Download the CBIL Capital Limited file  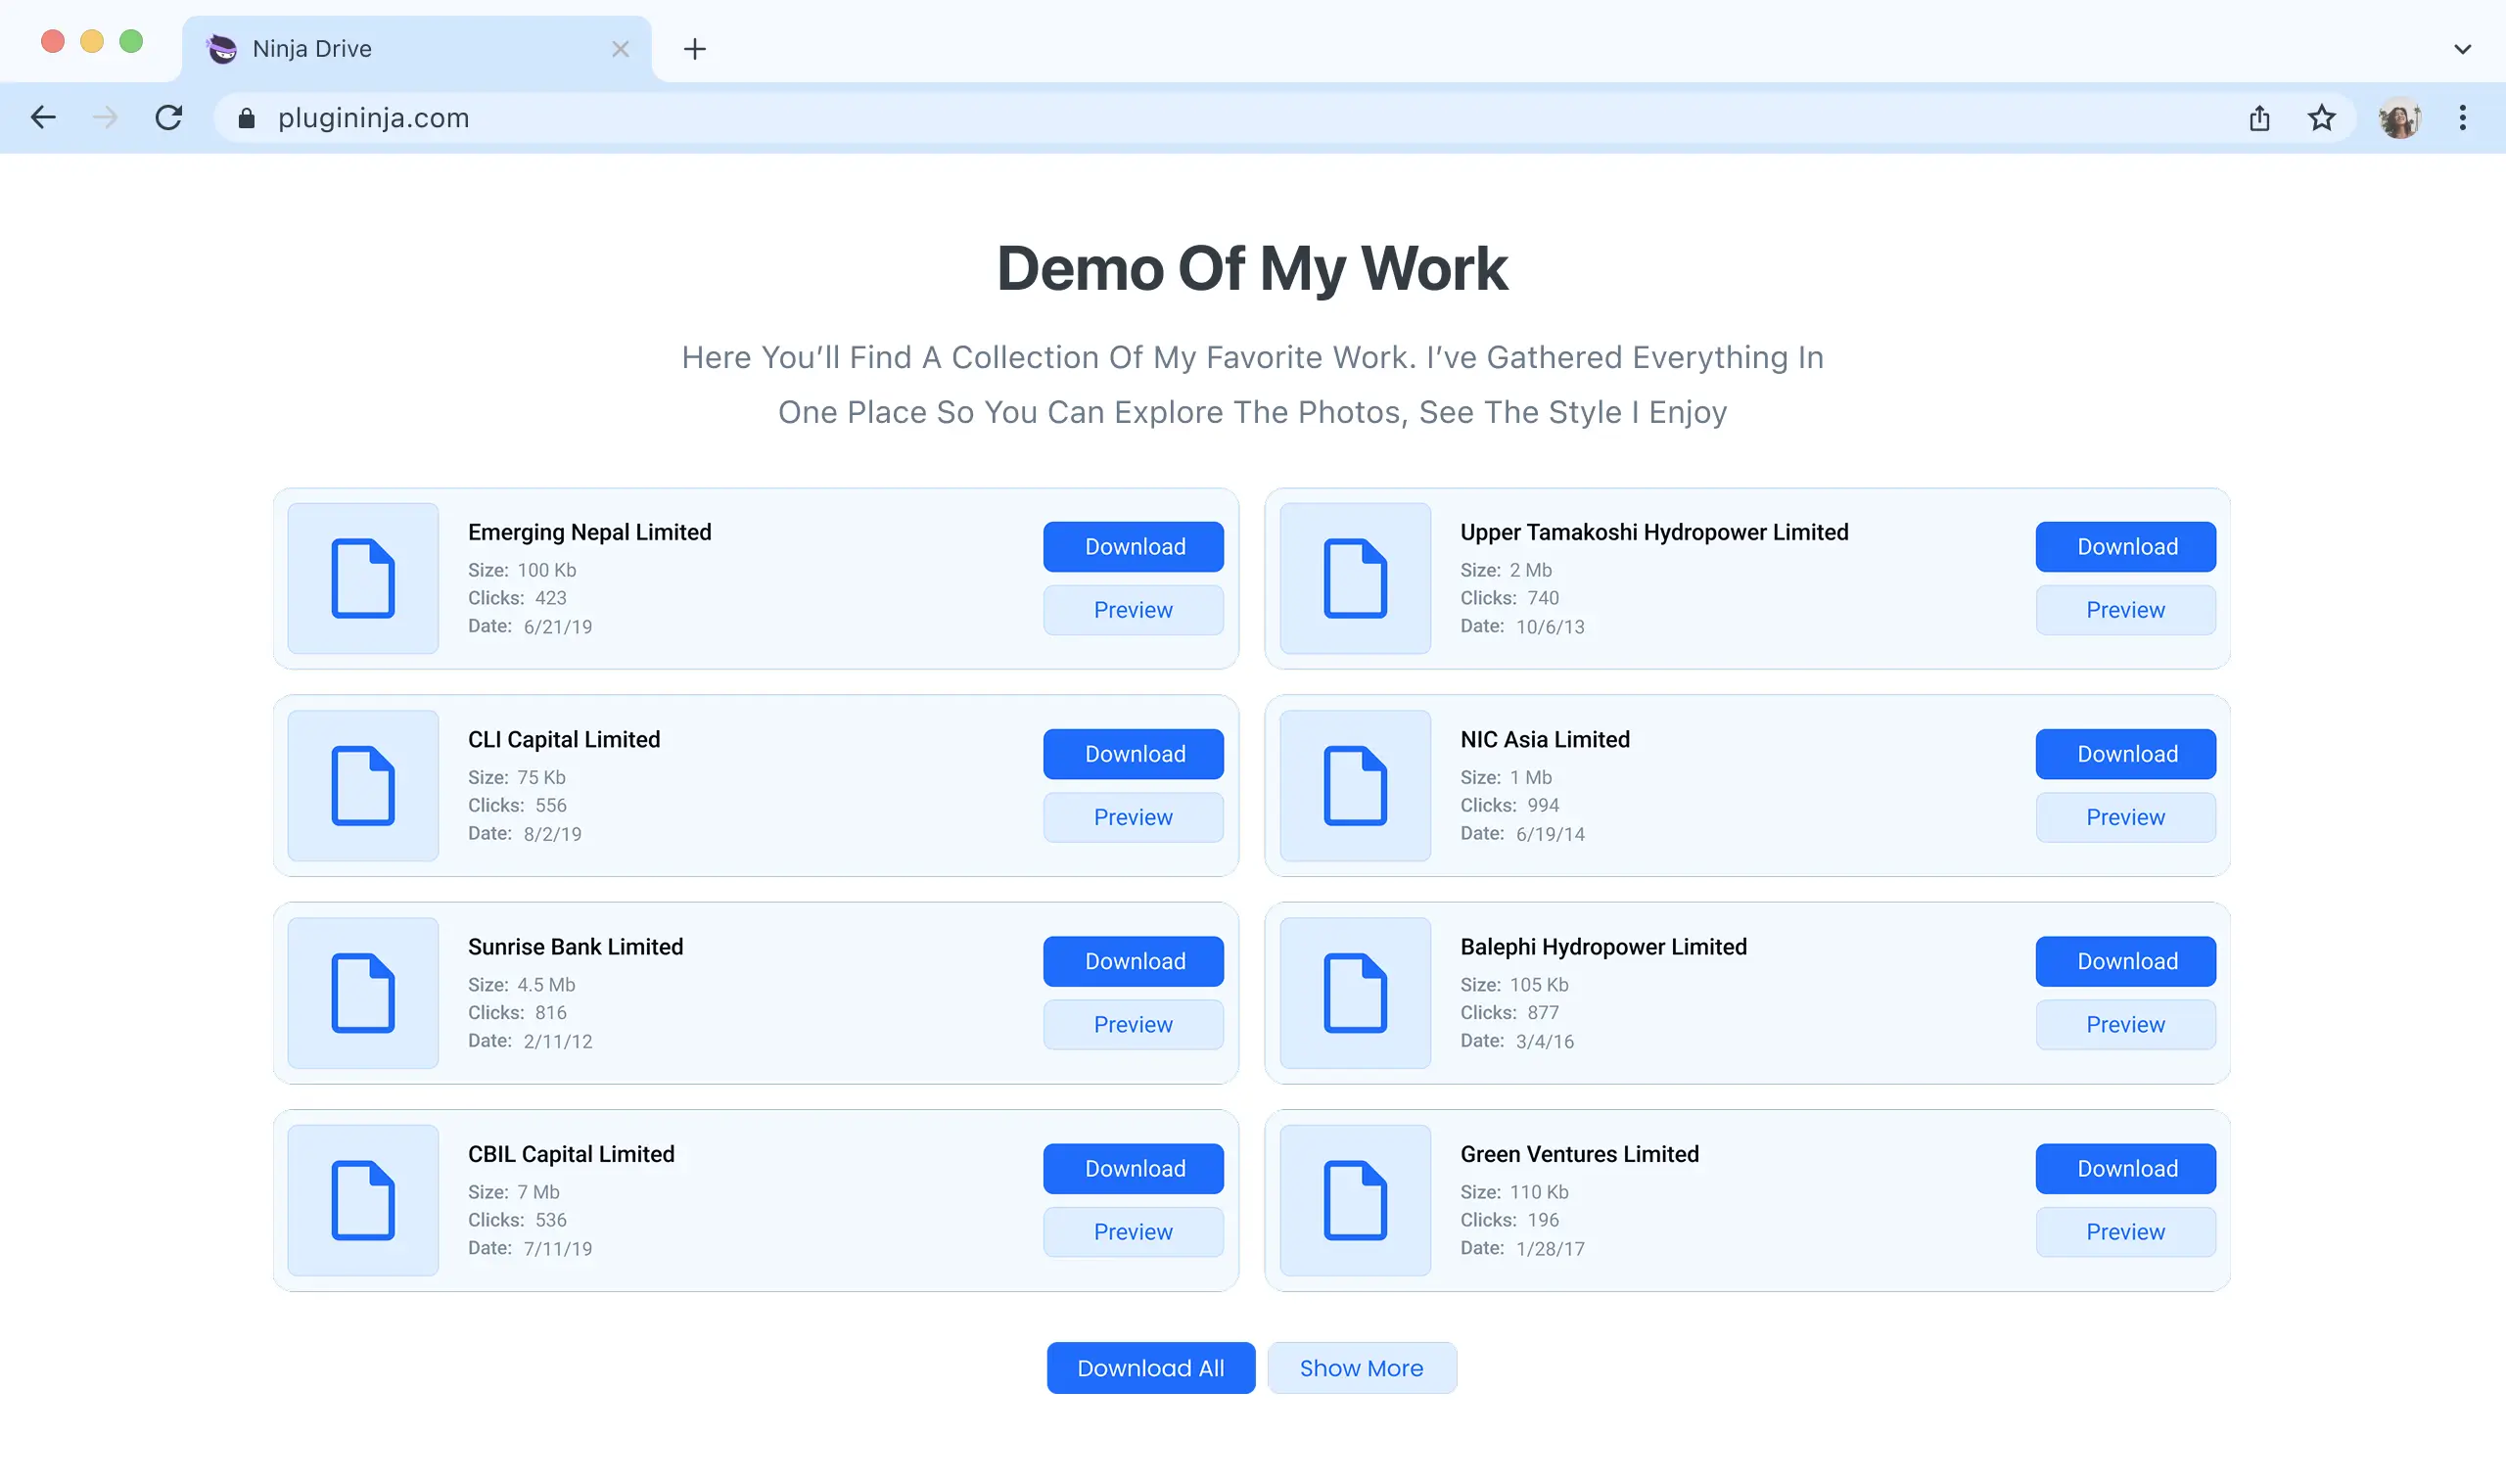(1133, 1168)
